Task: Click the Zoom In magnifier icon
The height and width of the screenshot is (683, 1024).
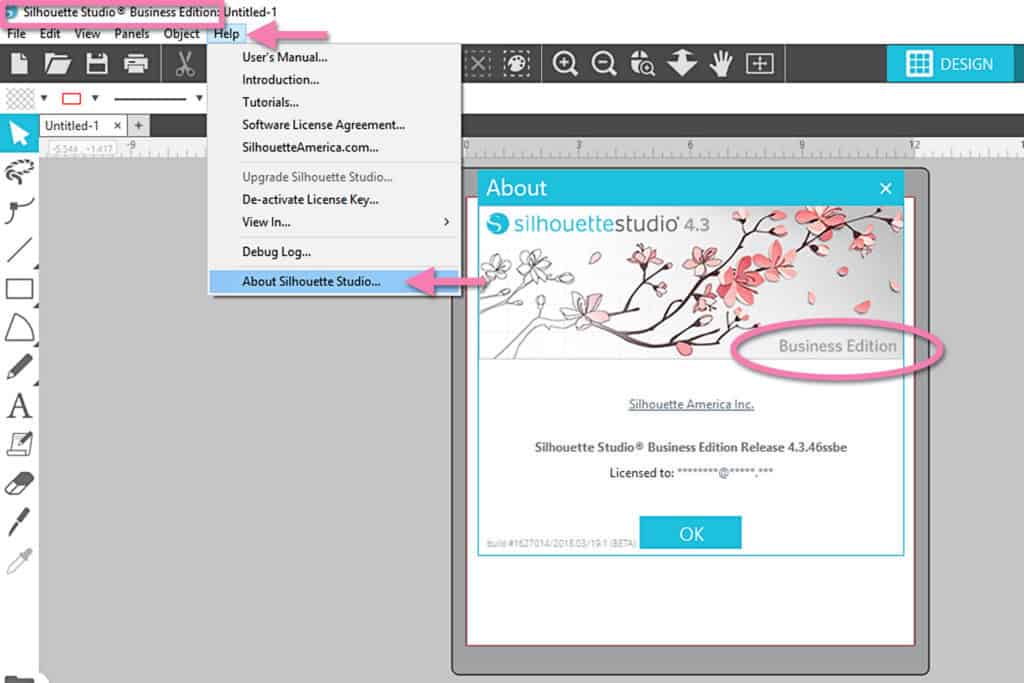Action: pyautogui.click(x=565, y=63)
